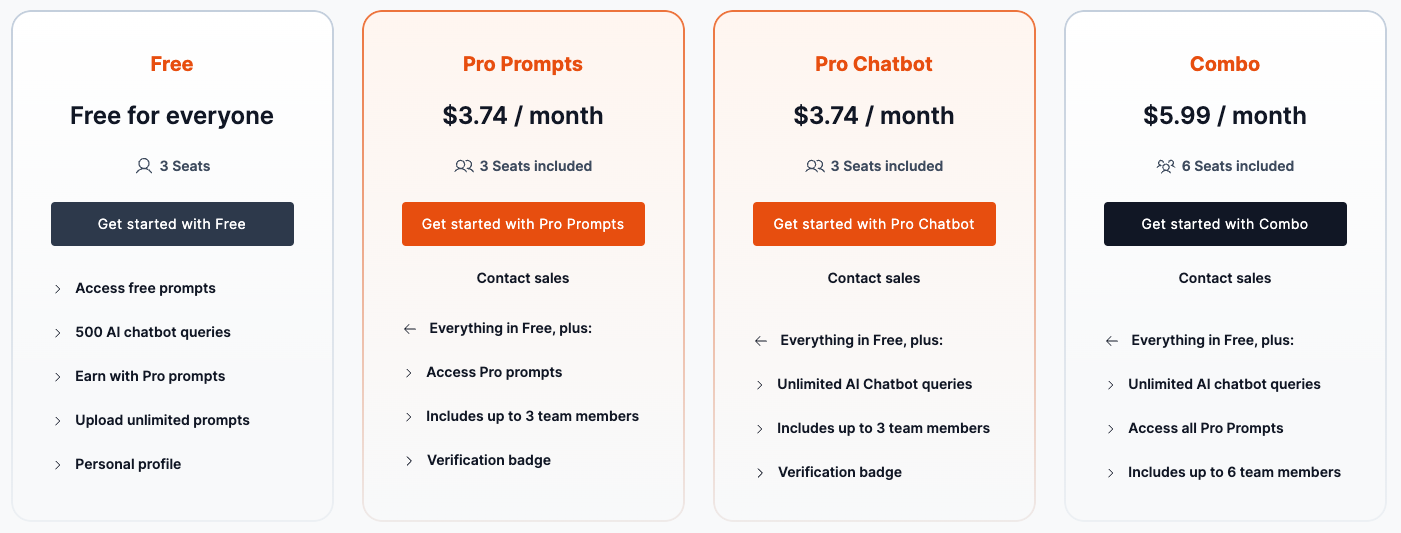
Task: Click chevron beside Access free prompts
Action: pos(58,289)
